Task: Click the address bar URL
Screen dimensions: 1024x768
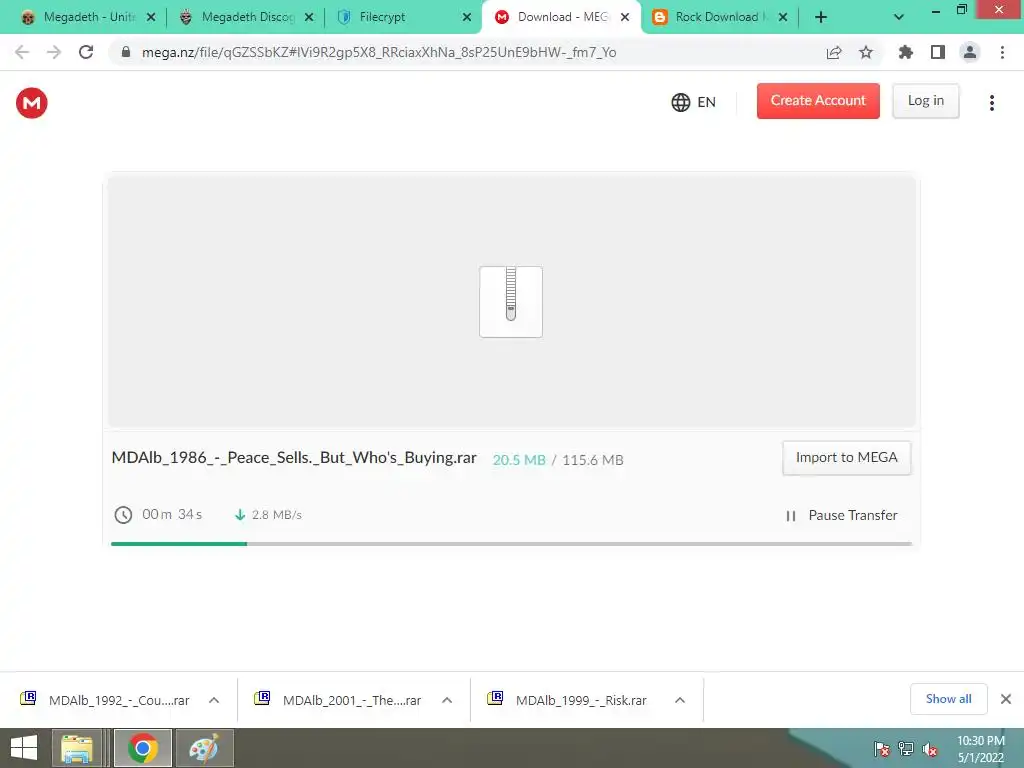Action: point(379,52)
